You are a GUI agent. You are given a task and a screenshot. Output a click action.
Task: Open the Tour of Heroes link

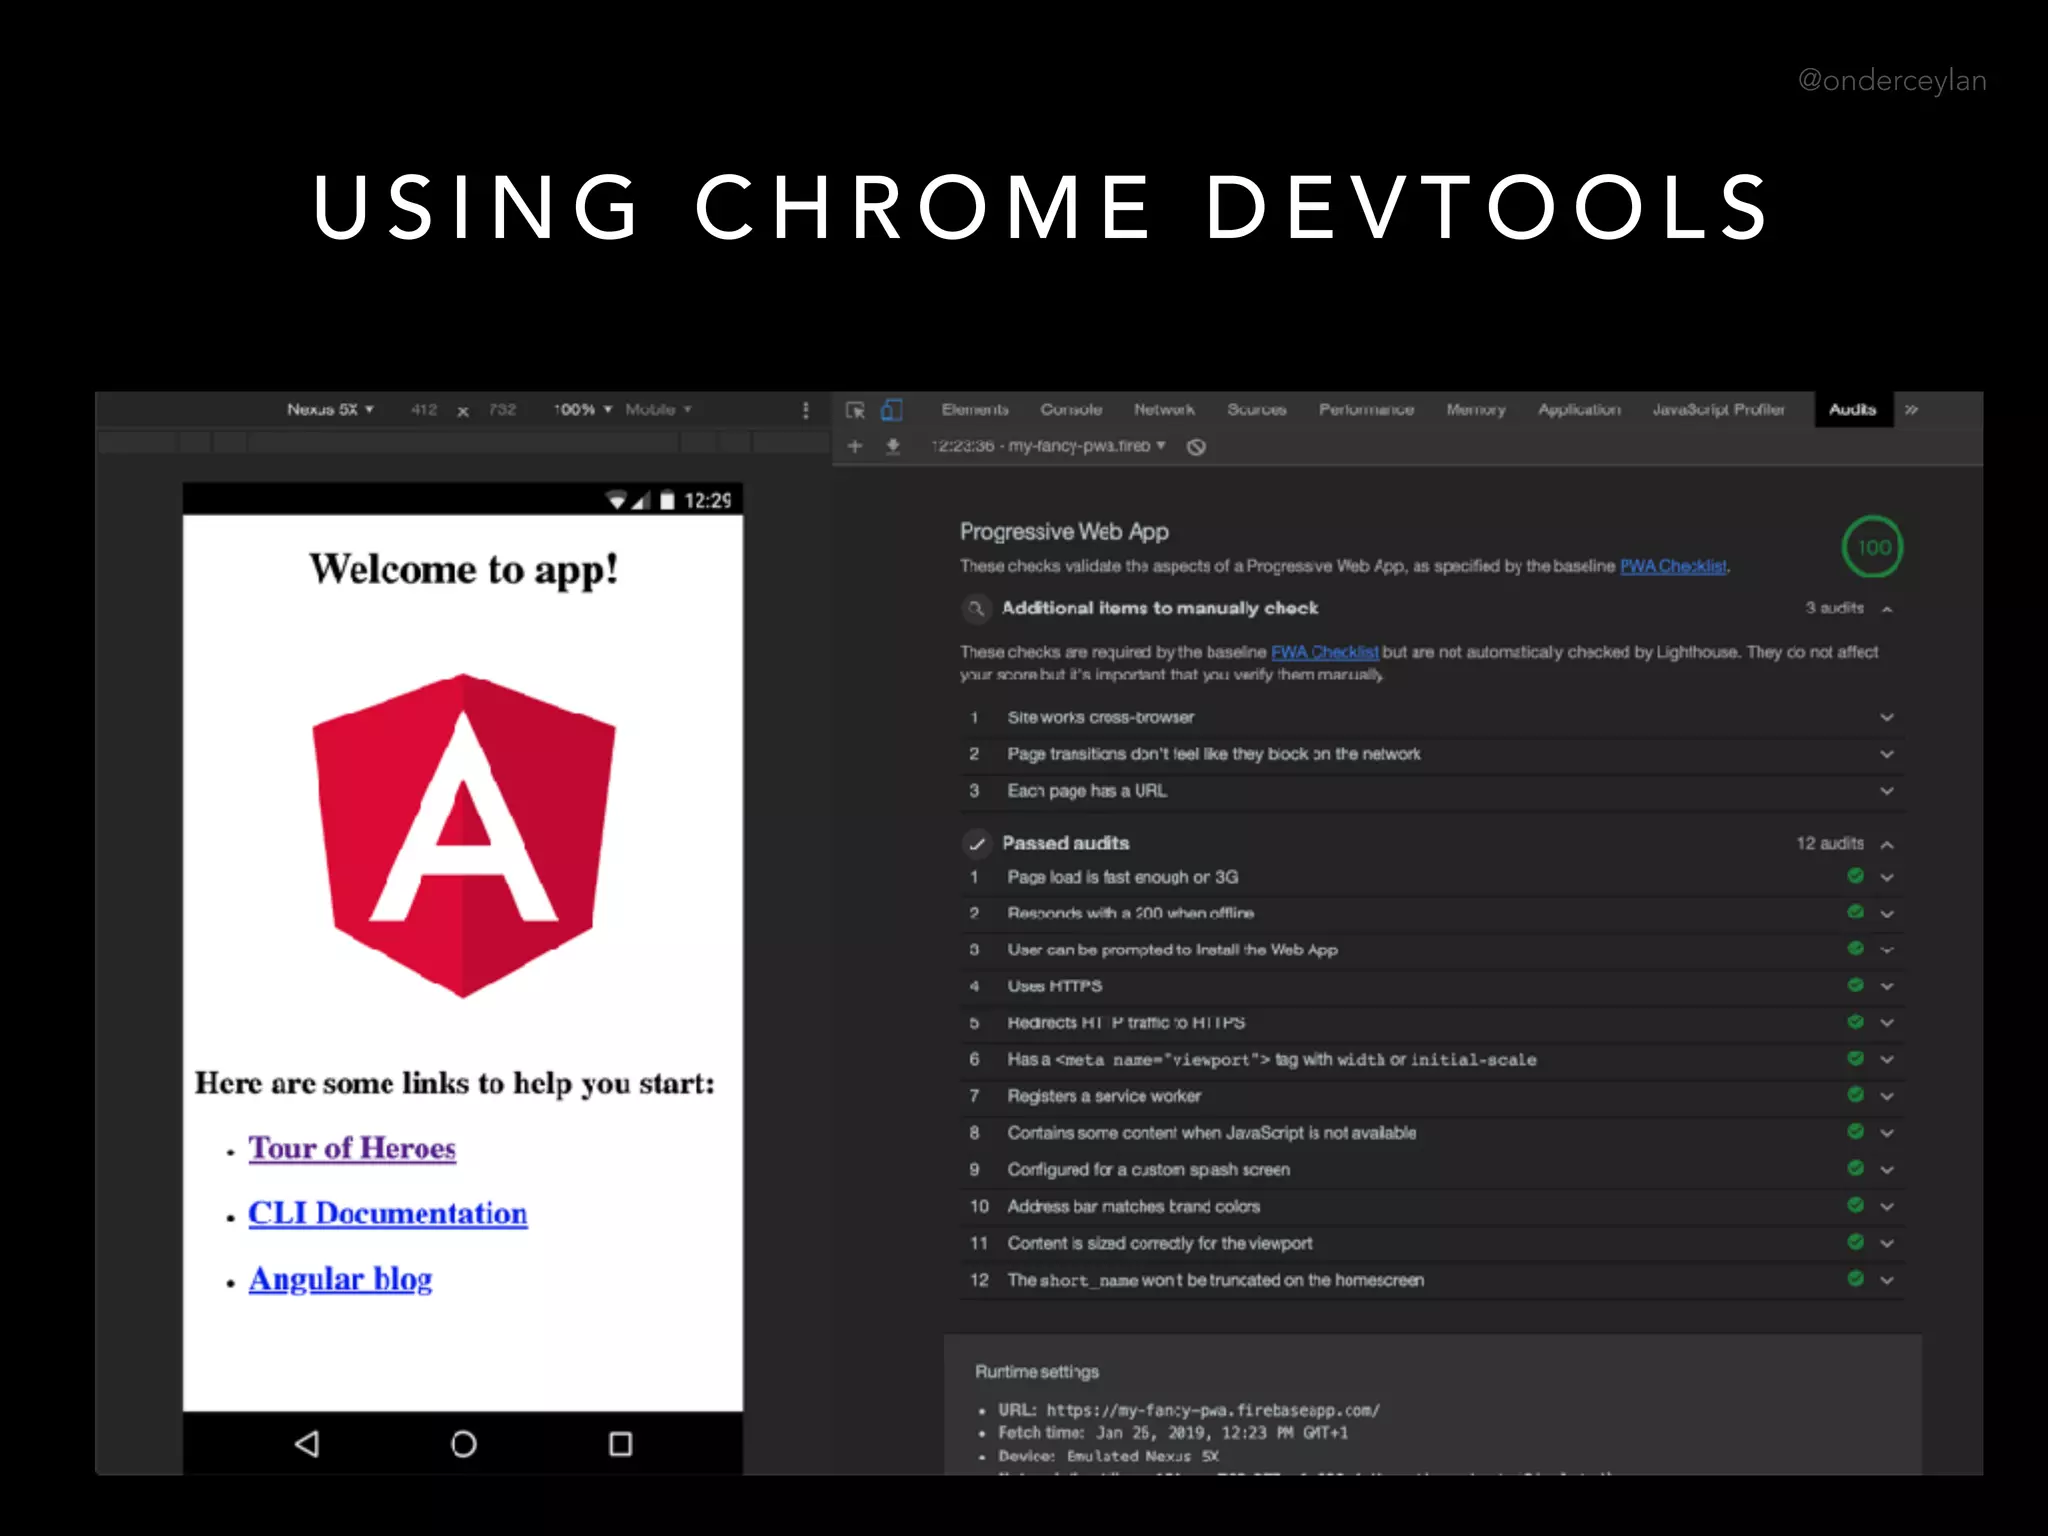click(x=352, y=1148)
